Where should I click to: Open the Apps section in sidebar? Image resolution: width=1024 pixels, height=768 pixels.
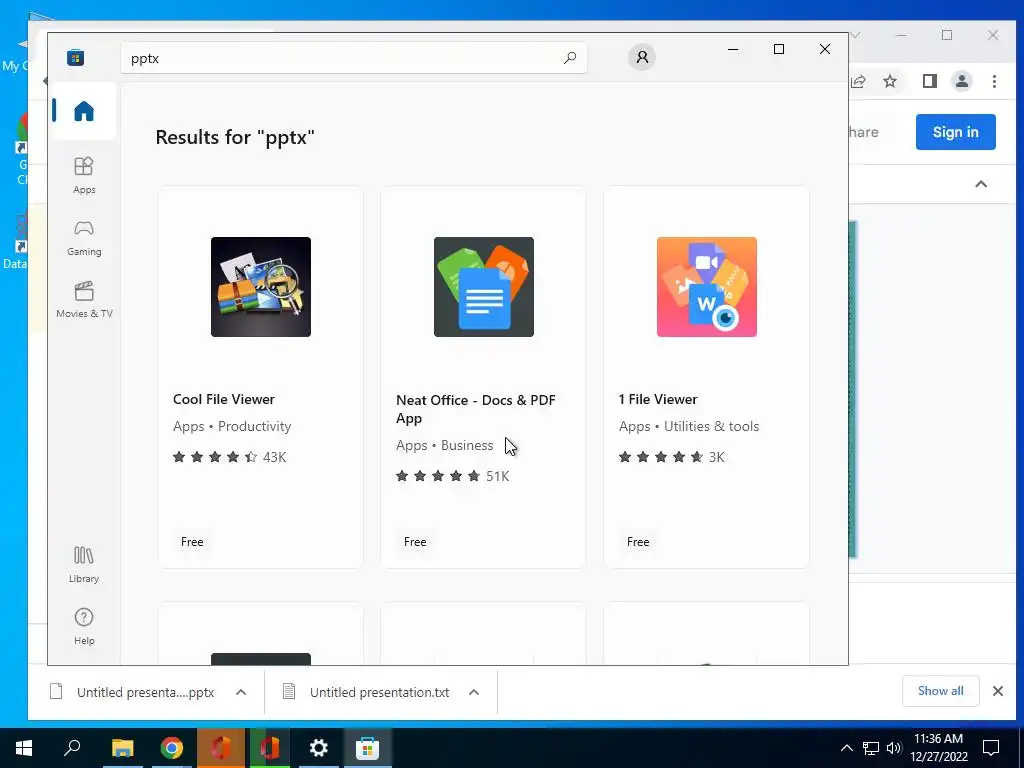tap(84, 175)
